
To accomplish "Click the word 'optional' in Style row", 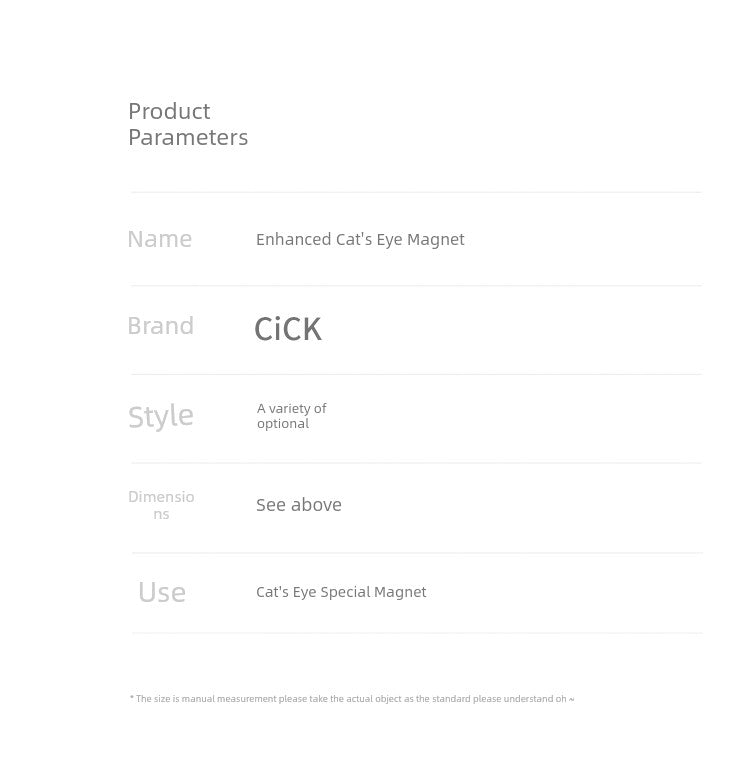I will tap(283, 424).
